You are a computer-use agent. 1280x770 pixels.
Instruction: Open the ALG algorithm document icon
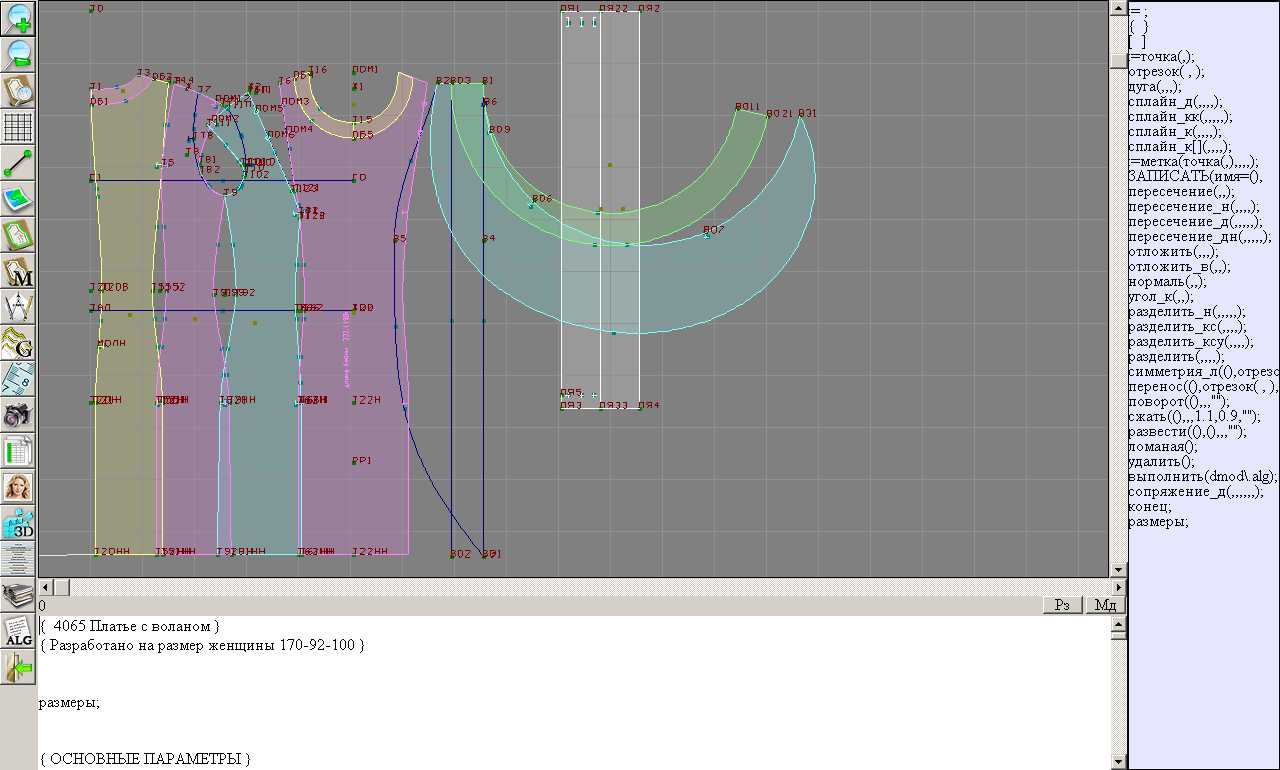coord(19,631)
